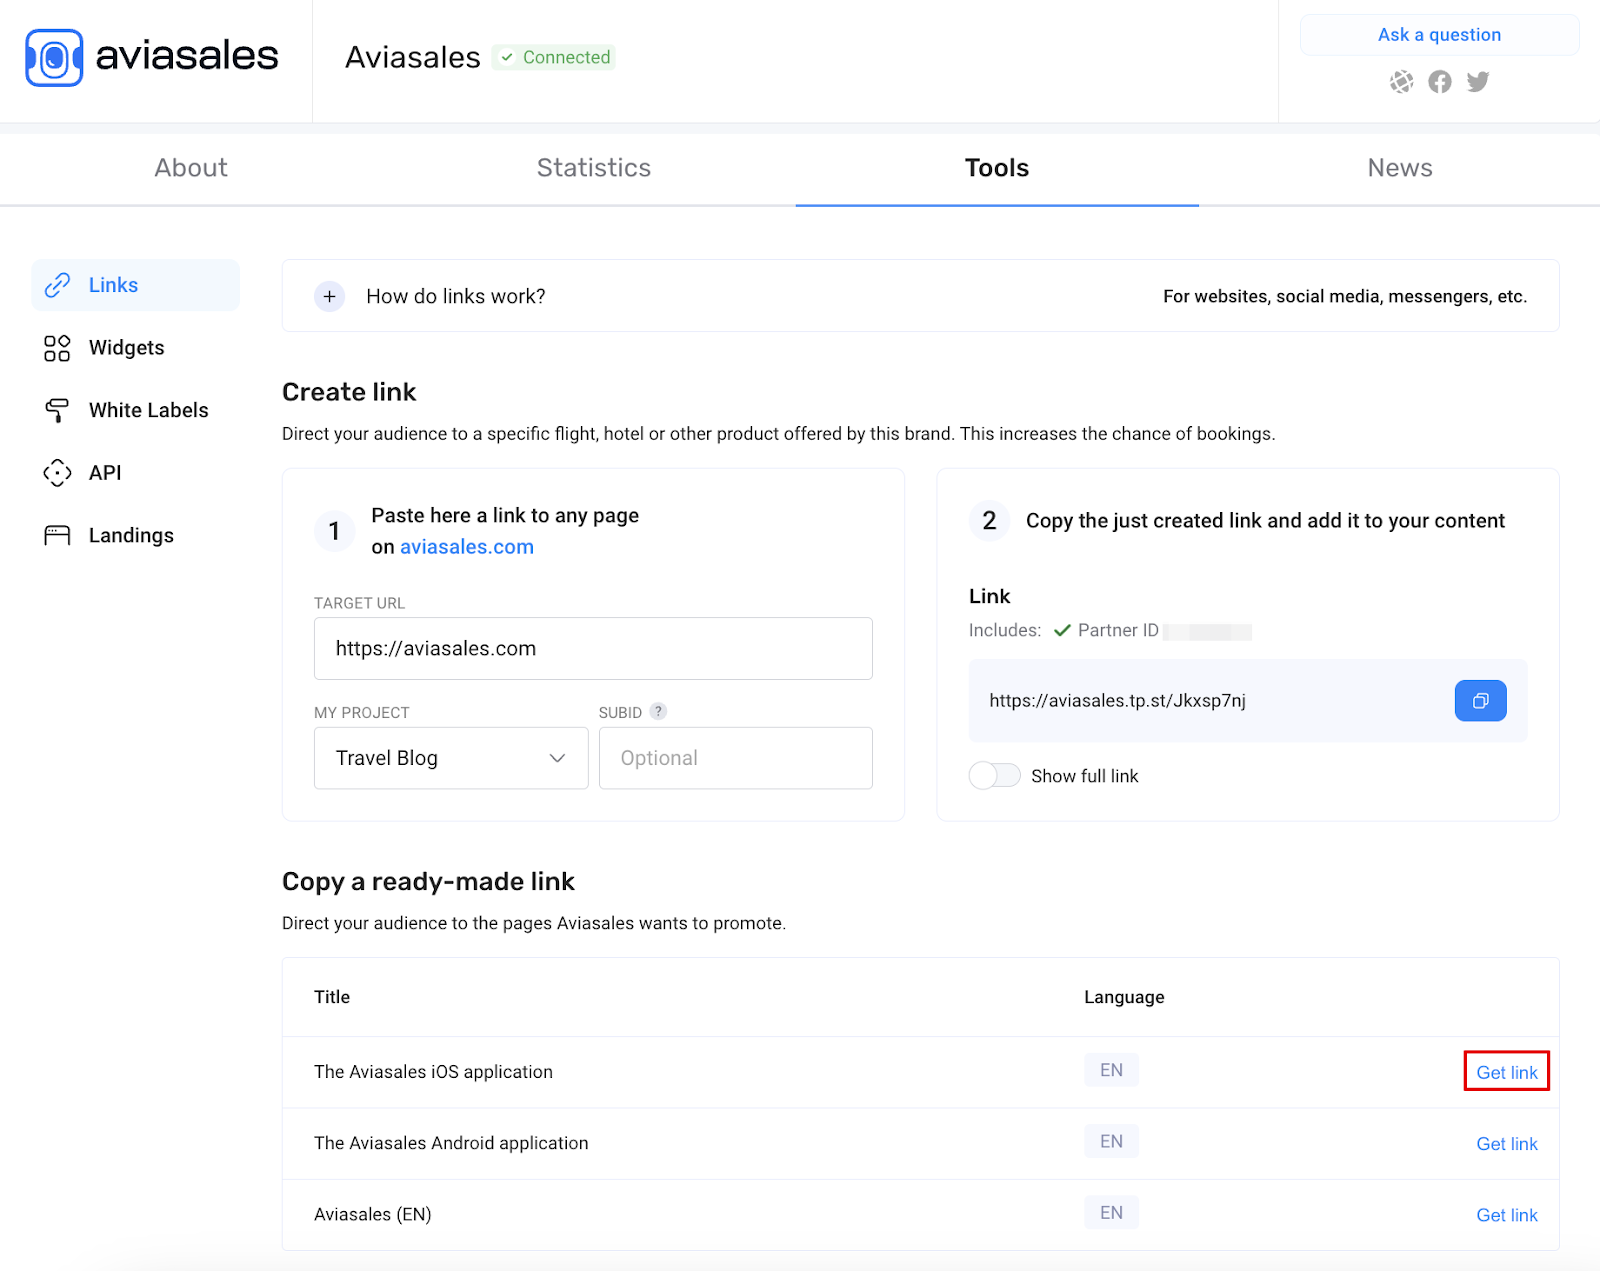Follow the aviasales.com hyperlink
Image resolution: width=1600 pixels, height=1271 pixels.
(467, 547)
